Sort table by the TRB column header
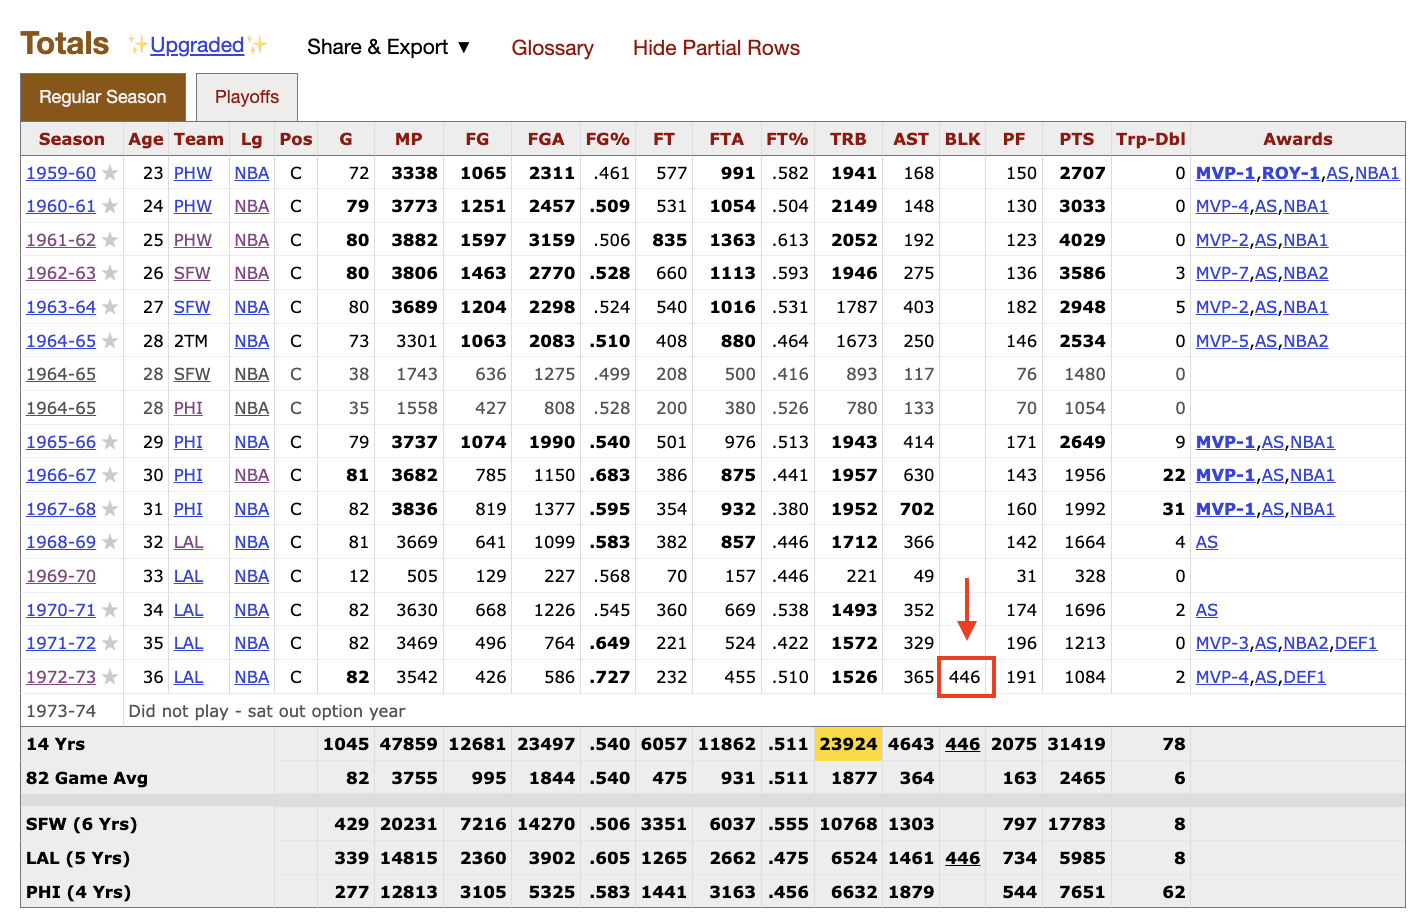 pyautogui.click(x=848, y=139)
